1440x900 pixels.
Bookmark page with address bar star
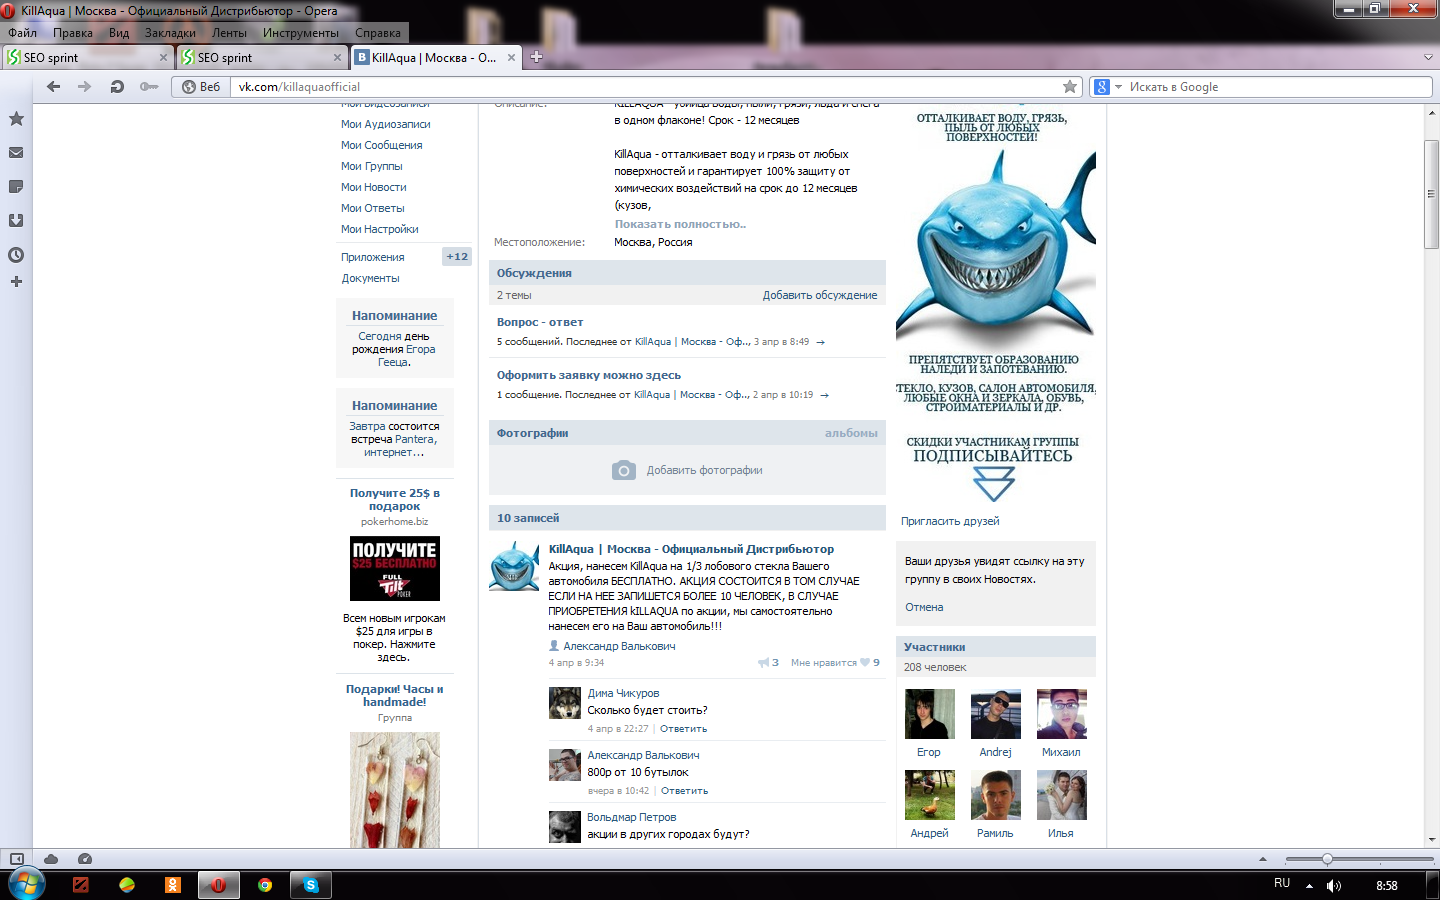(1070, 87)
